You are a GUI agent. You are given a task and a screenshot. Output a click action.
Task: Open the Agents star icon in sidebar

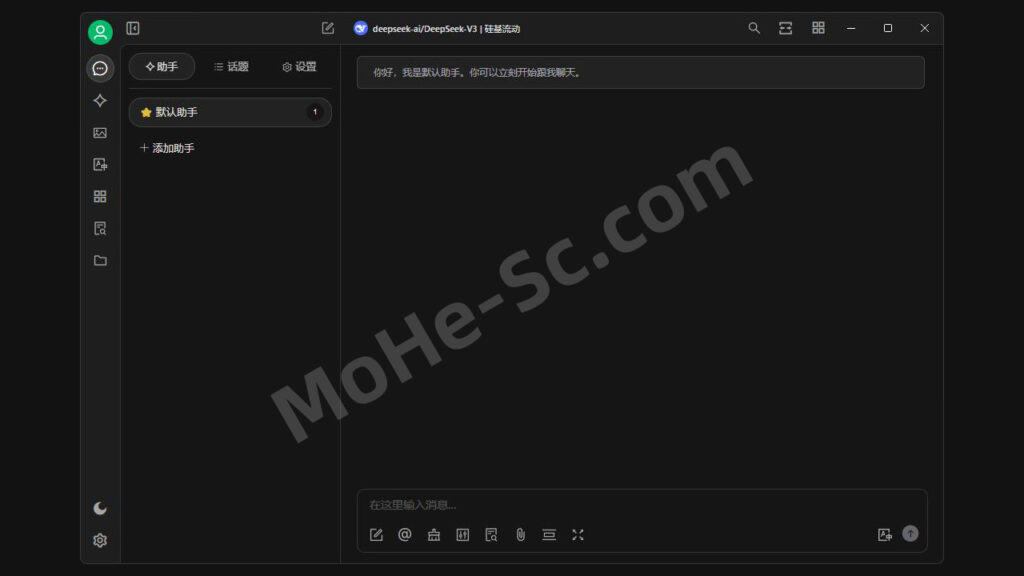click(x=100, y=101)
